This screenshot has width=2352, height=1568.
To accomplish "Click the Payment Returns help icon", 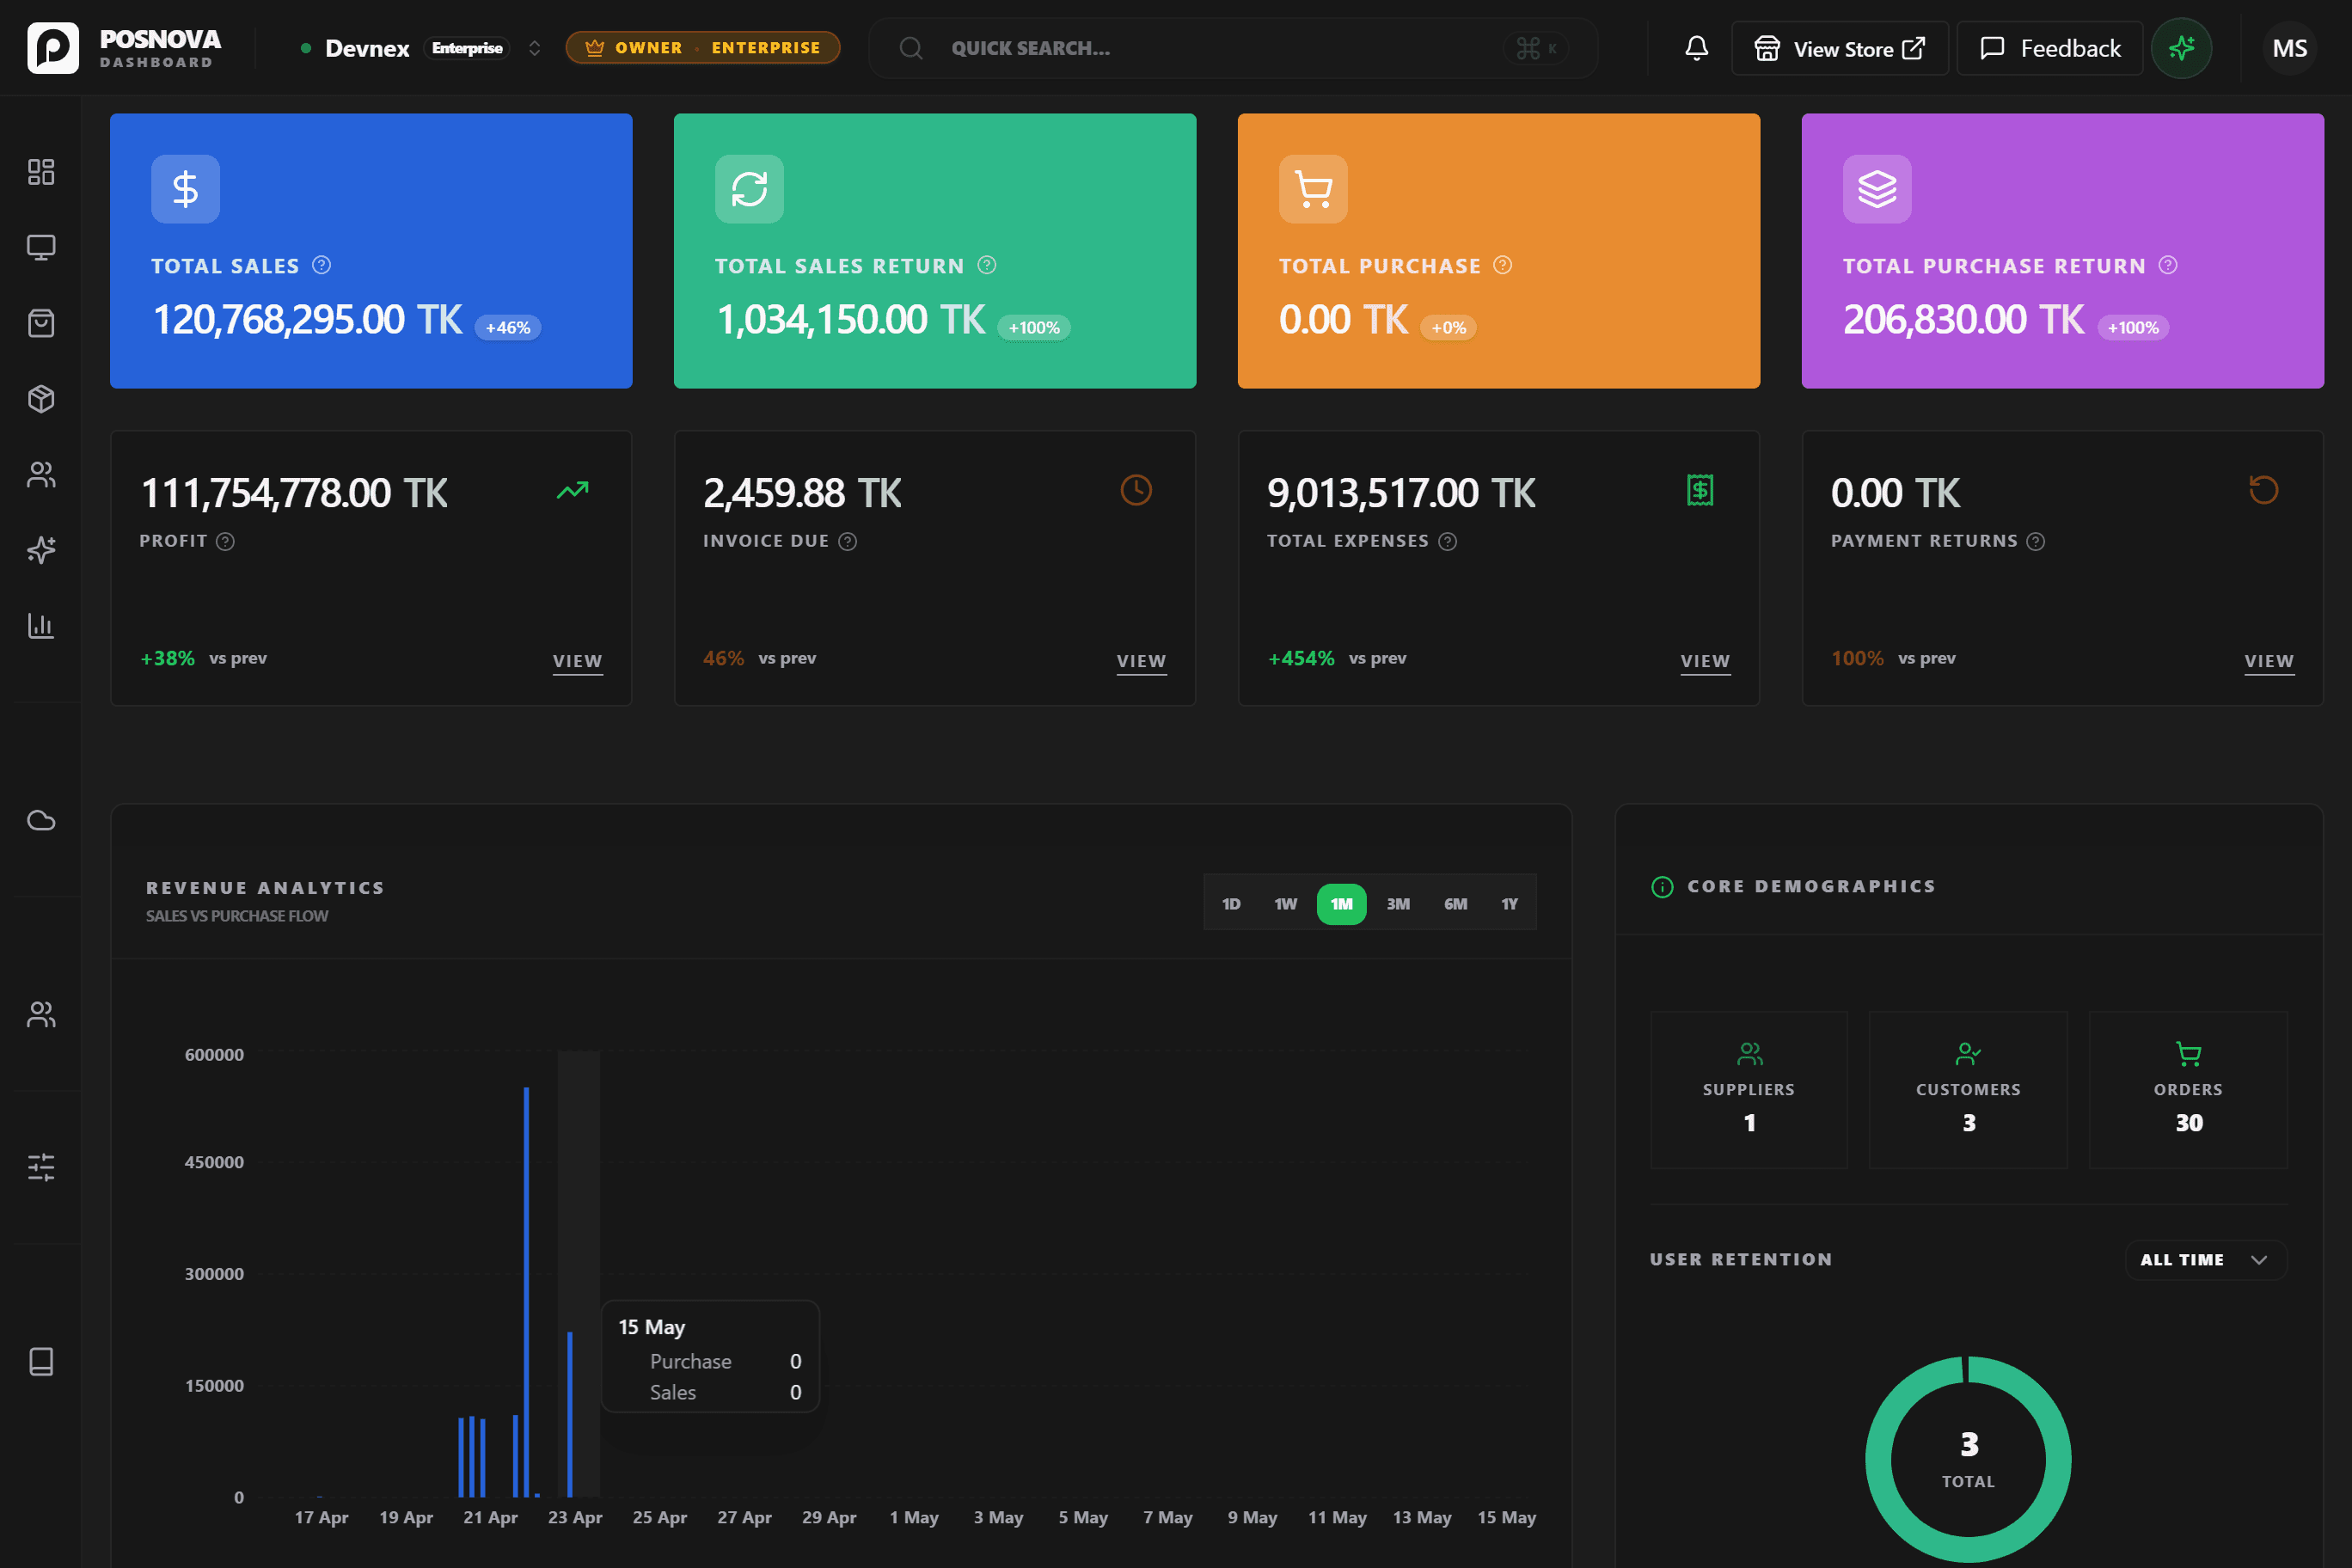I will pos(2036,542).
